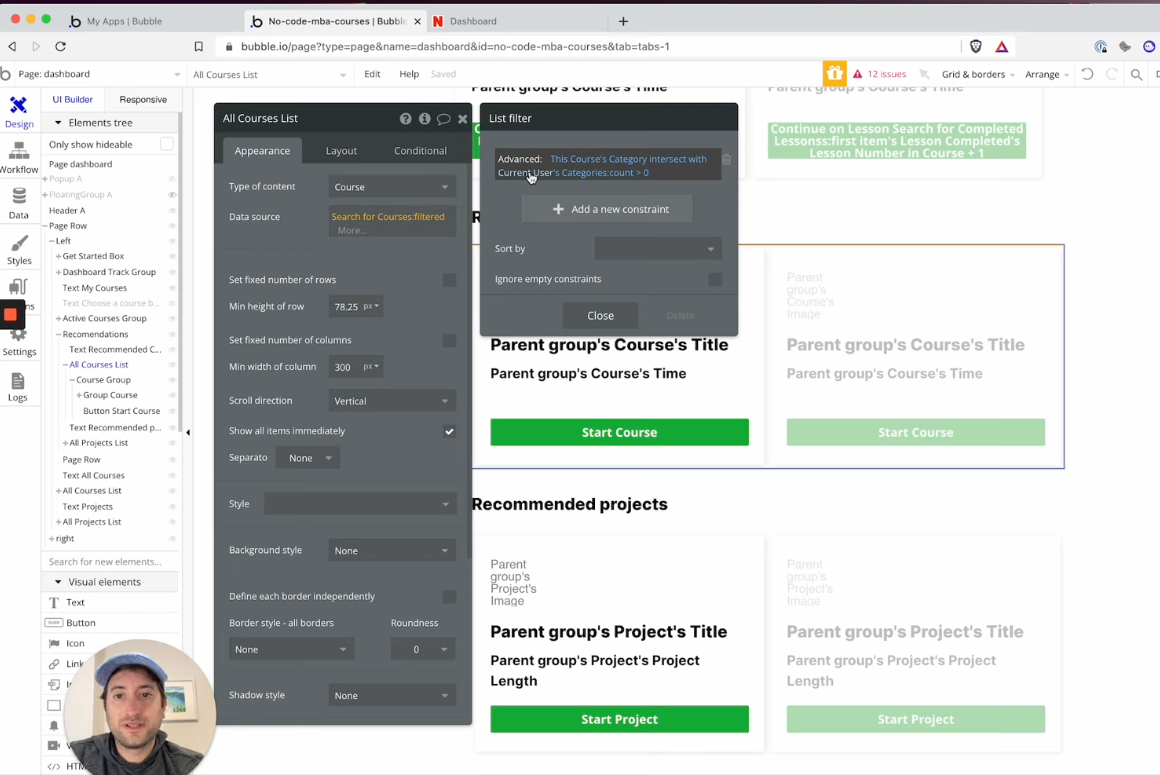
Task: Open the Sort by dropdown in List filter
Action: 657,248
